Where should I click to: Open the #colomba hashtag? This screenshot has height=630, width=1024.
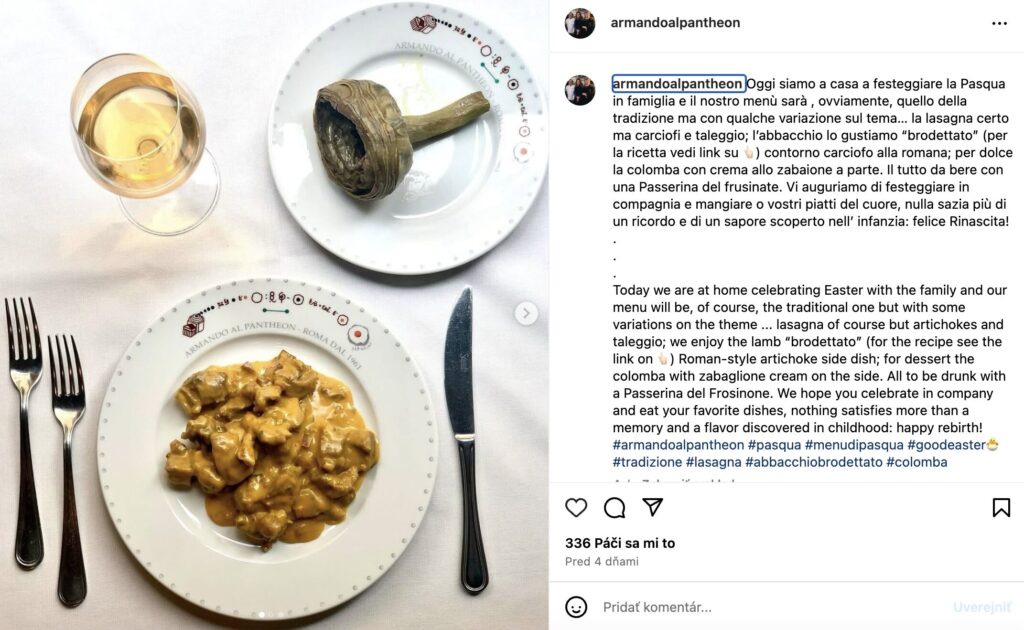click(x=916, y=462)
